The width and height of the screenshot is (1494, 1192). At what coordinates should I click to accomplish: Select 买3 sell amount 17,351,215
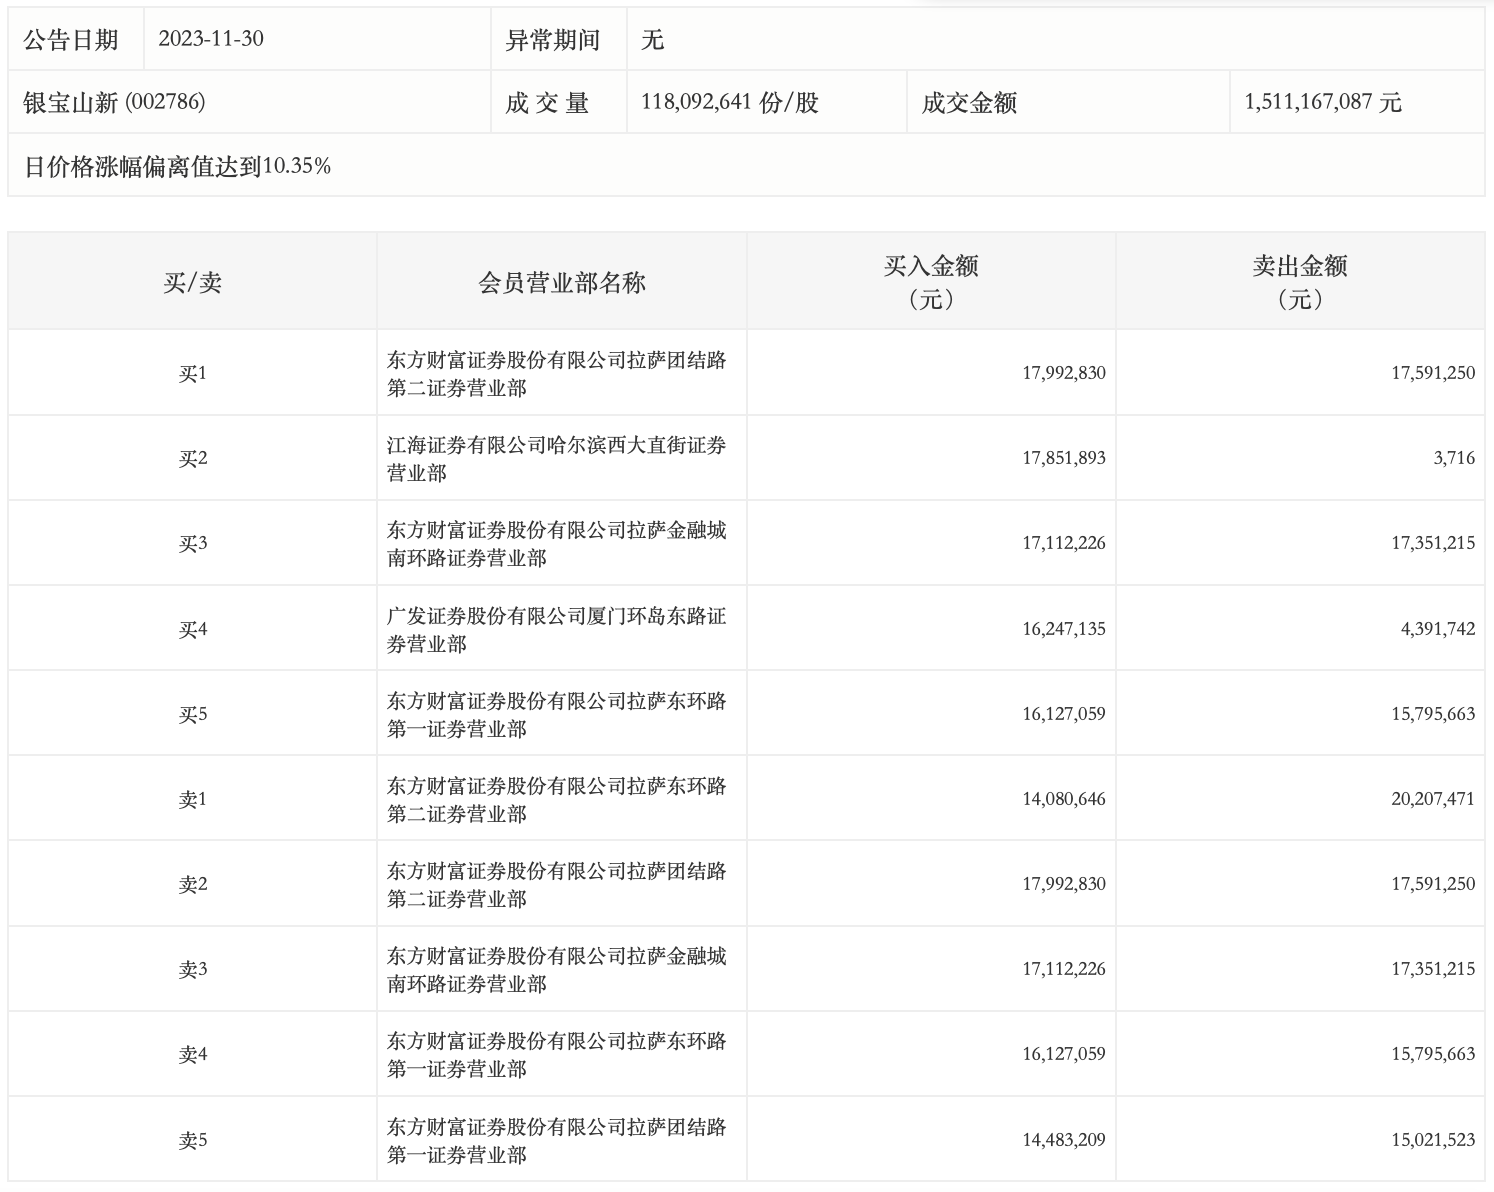[1433, 543]
